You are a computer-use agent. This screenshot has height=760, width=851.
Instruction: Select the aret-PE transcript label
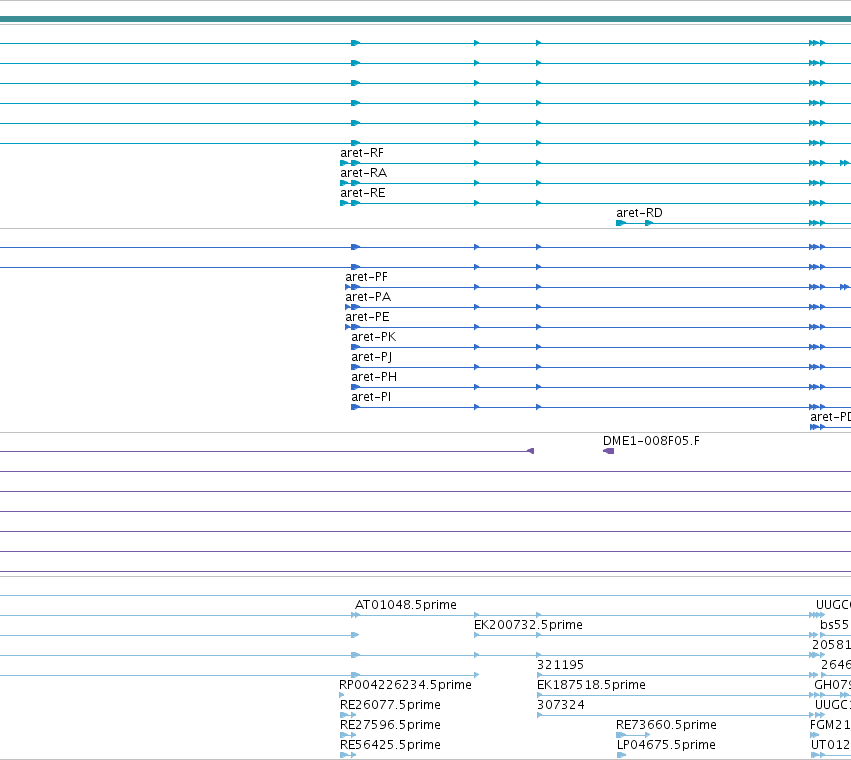(367, 317)
